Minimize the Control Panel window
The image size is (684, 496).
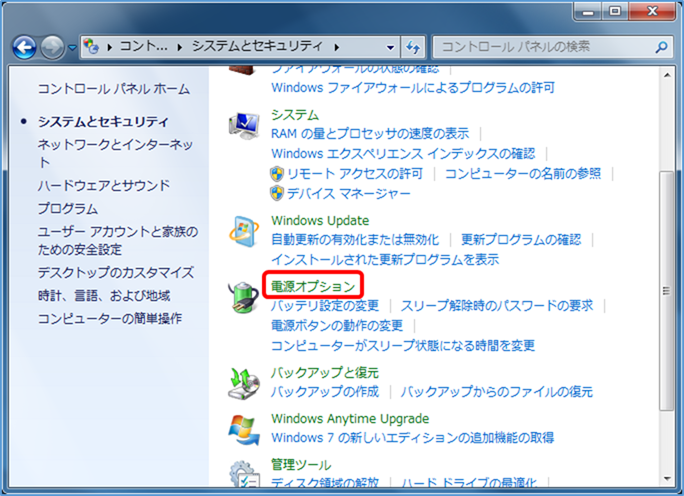click(x=588, y=12)
